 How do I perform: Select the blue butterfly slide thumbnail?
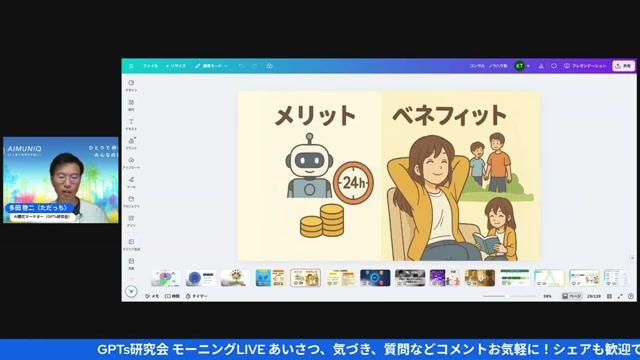point(270,278)
